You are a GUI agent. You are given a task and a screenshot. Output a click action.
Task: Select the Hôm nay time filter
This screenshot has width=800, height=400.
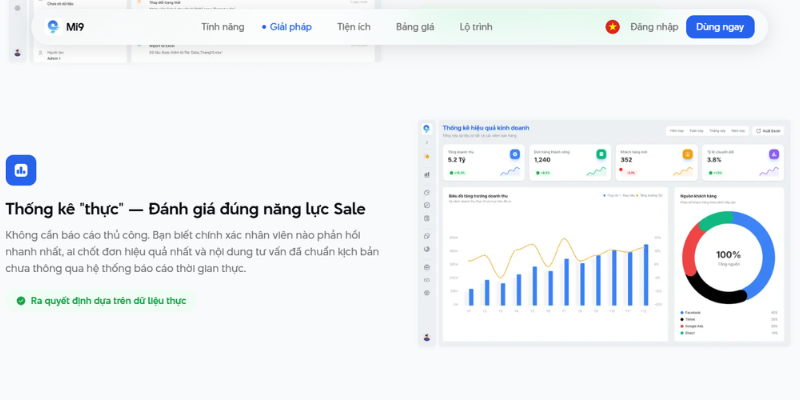point(677,130)
